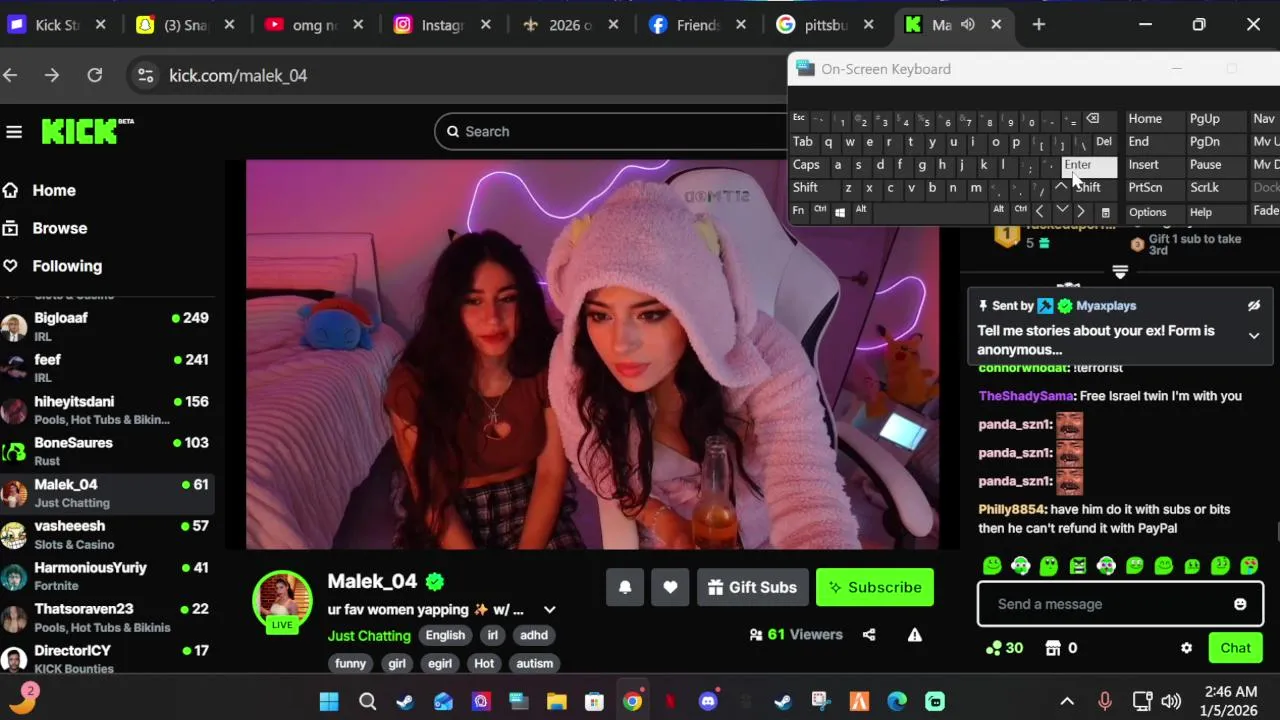Open the chat shop icon showing 0
1280x720 pixels.
click(x=1061, y=648)
